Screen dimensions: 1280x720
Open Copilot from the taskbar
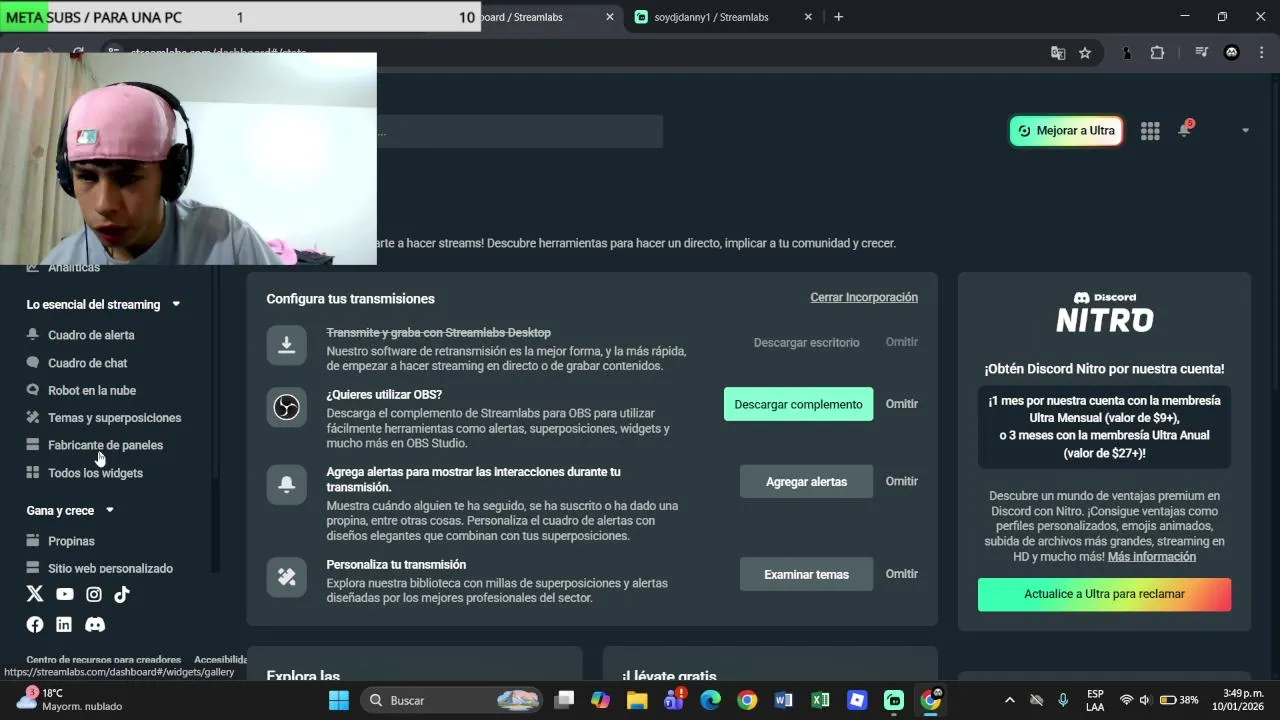tap(600, 700)
